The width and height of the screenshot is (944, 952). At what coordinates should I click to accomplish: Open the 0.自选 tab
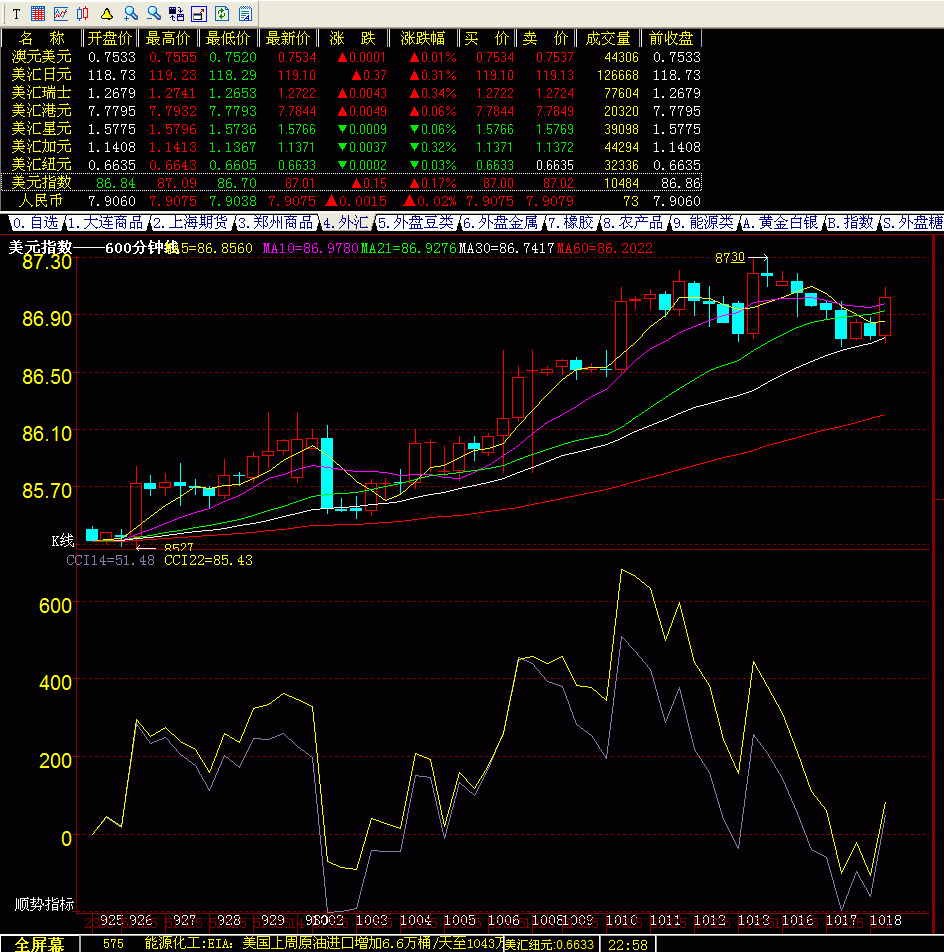tap(36, 223)
